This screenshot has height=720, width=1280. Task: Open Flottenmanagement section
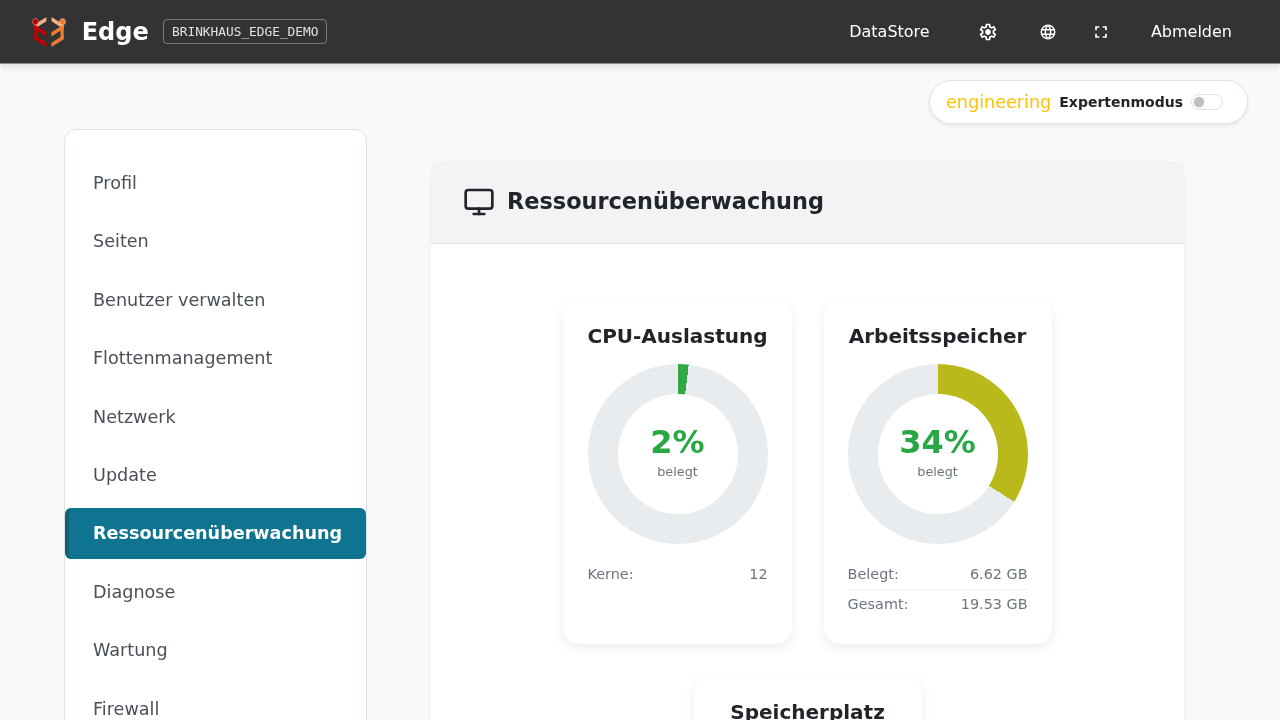(x=215, y=358)
